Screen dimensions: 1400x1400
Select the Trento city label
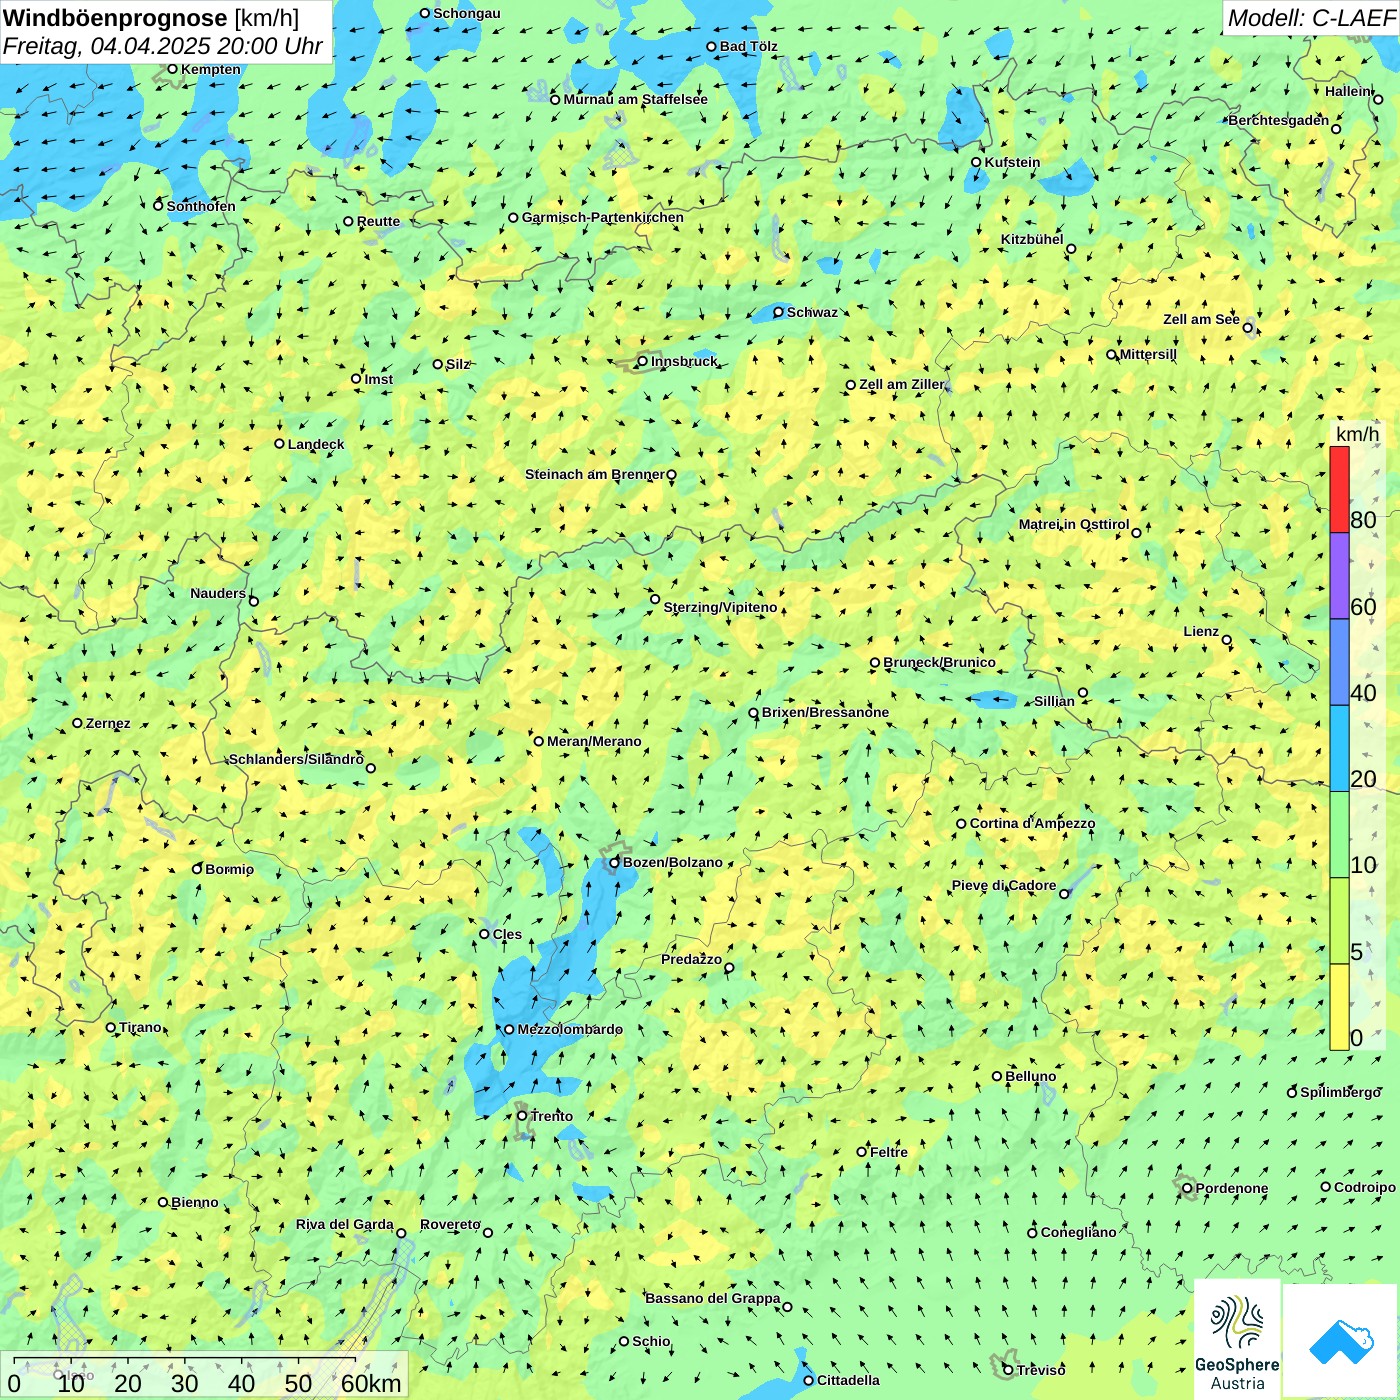click(552, 1116)
